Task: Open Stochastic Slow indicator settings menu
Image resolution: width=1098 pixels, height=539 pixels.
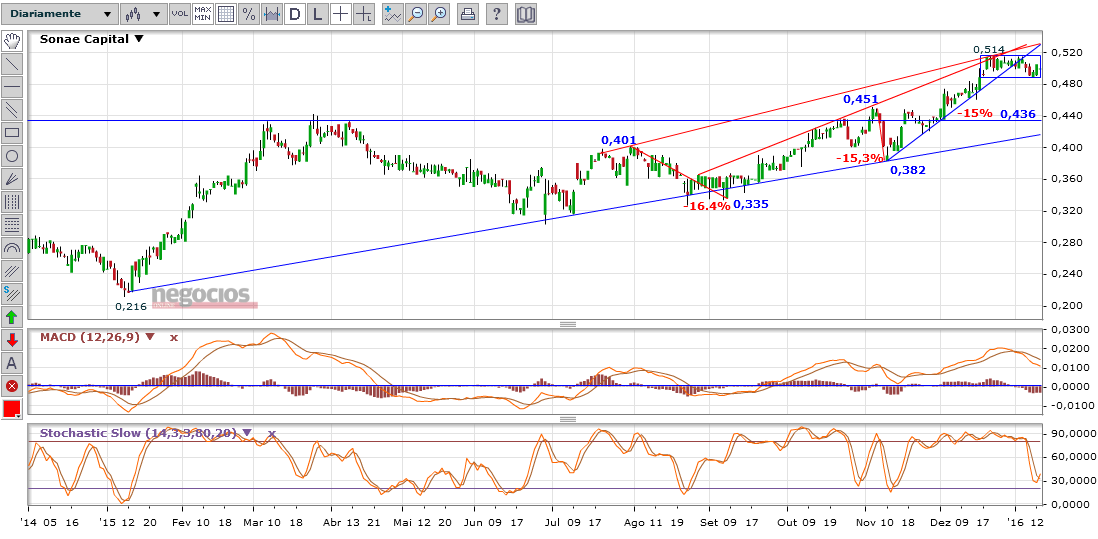Action: click(x=247, y=434)
